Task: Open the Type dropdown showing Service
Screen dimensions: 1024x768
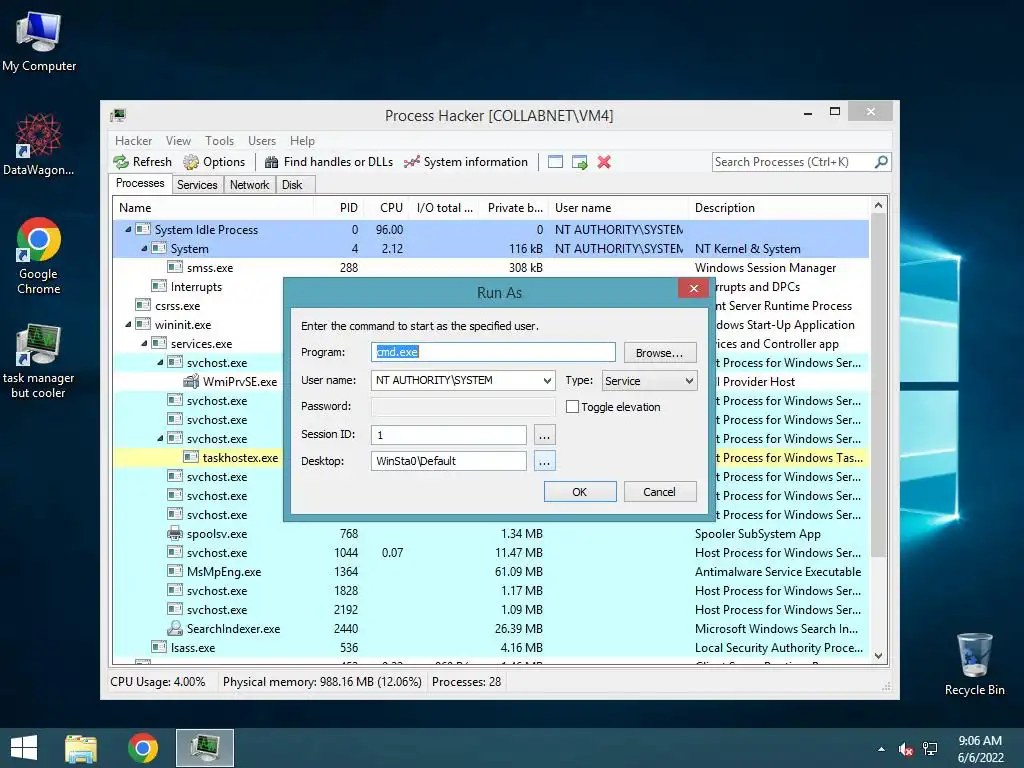Action: tap(649, 381)
